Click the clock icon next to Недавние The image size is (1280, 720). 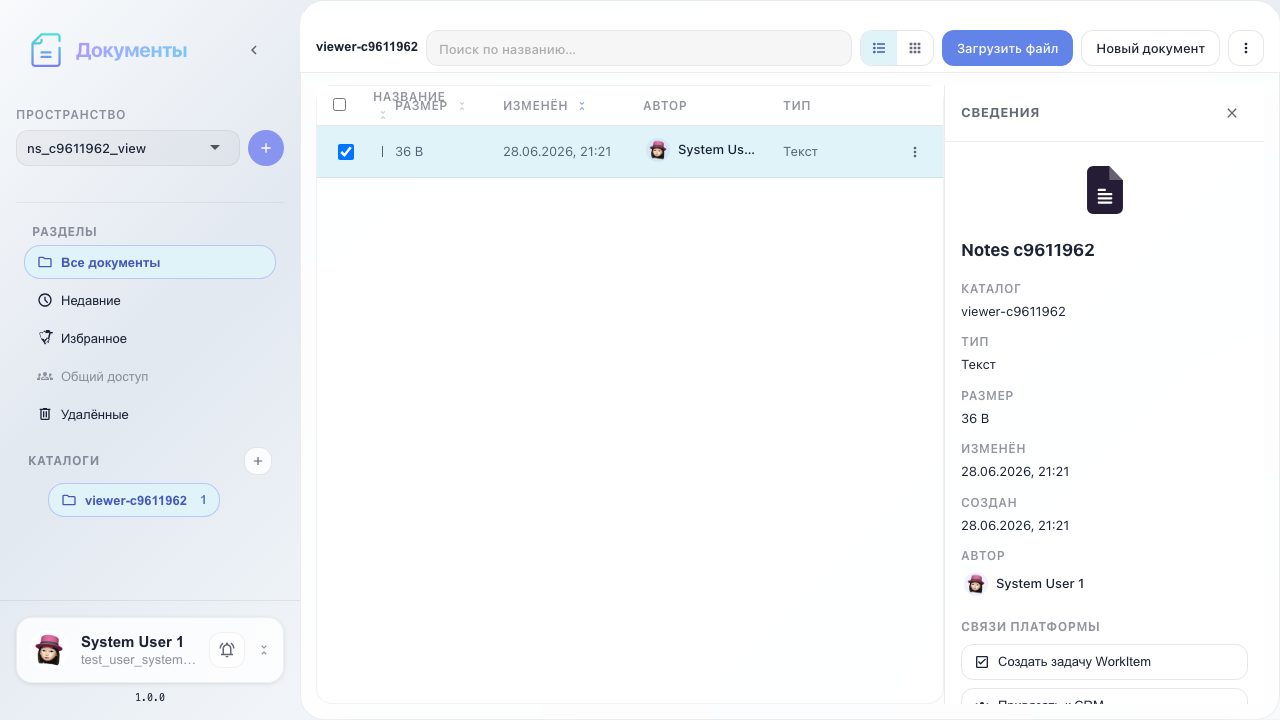coord(45,300)
